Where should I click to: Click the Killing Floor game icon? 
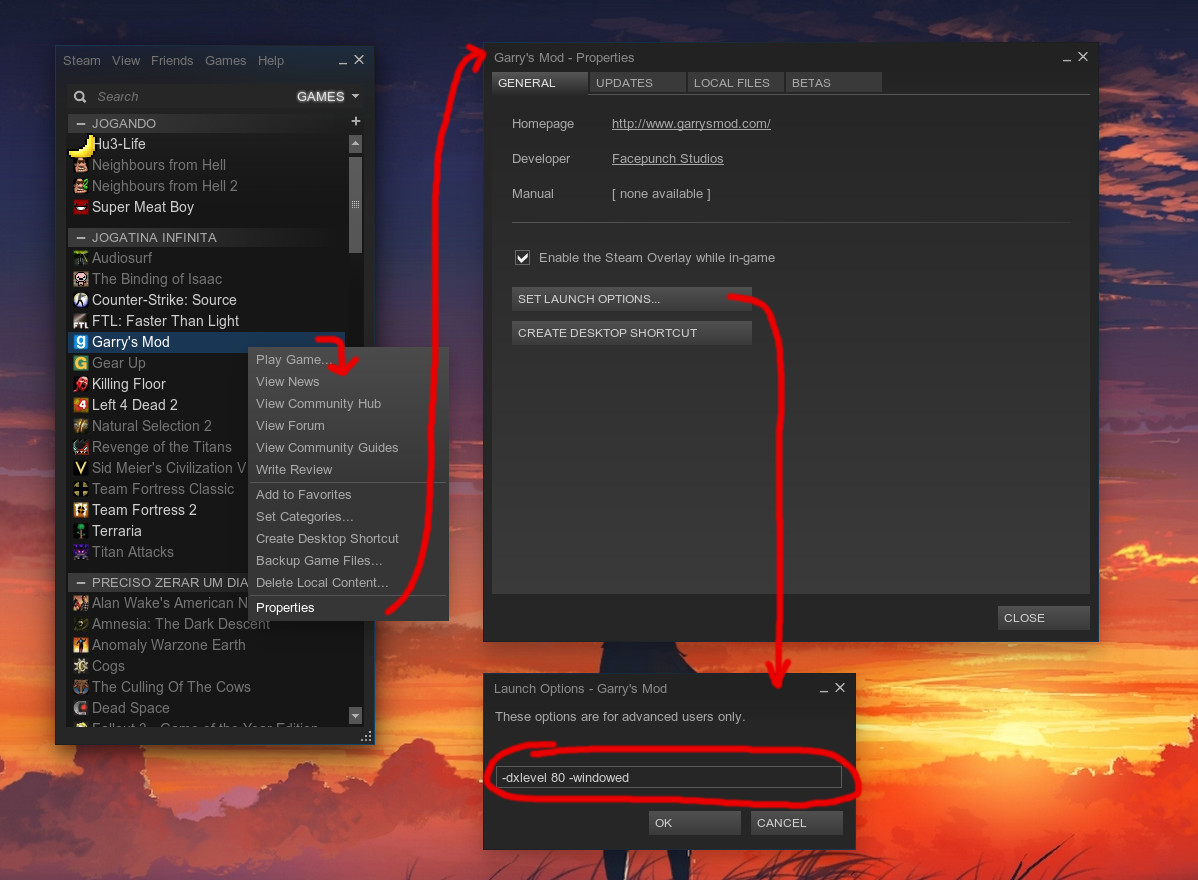tap(81, 384)
